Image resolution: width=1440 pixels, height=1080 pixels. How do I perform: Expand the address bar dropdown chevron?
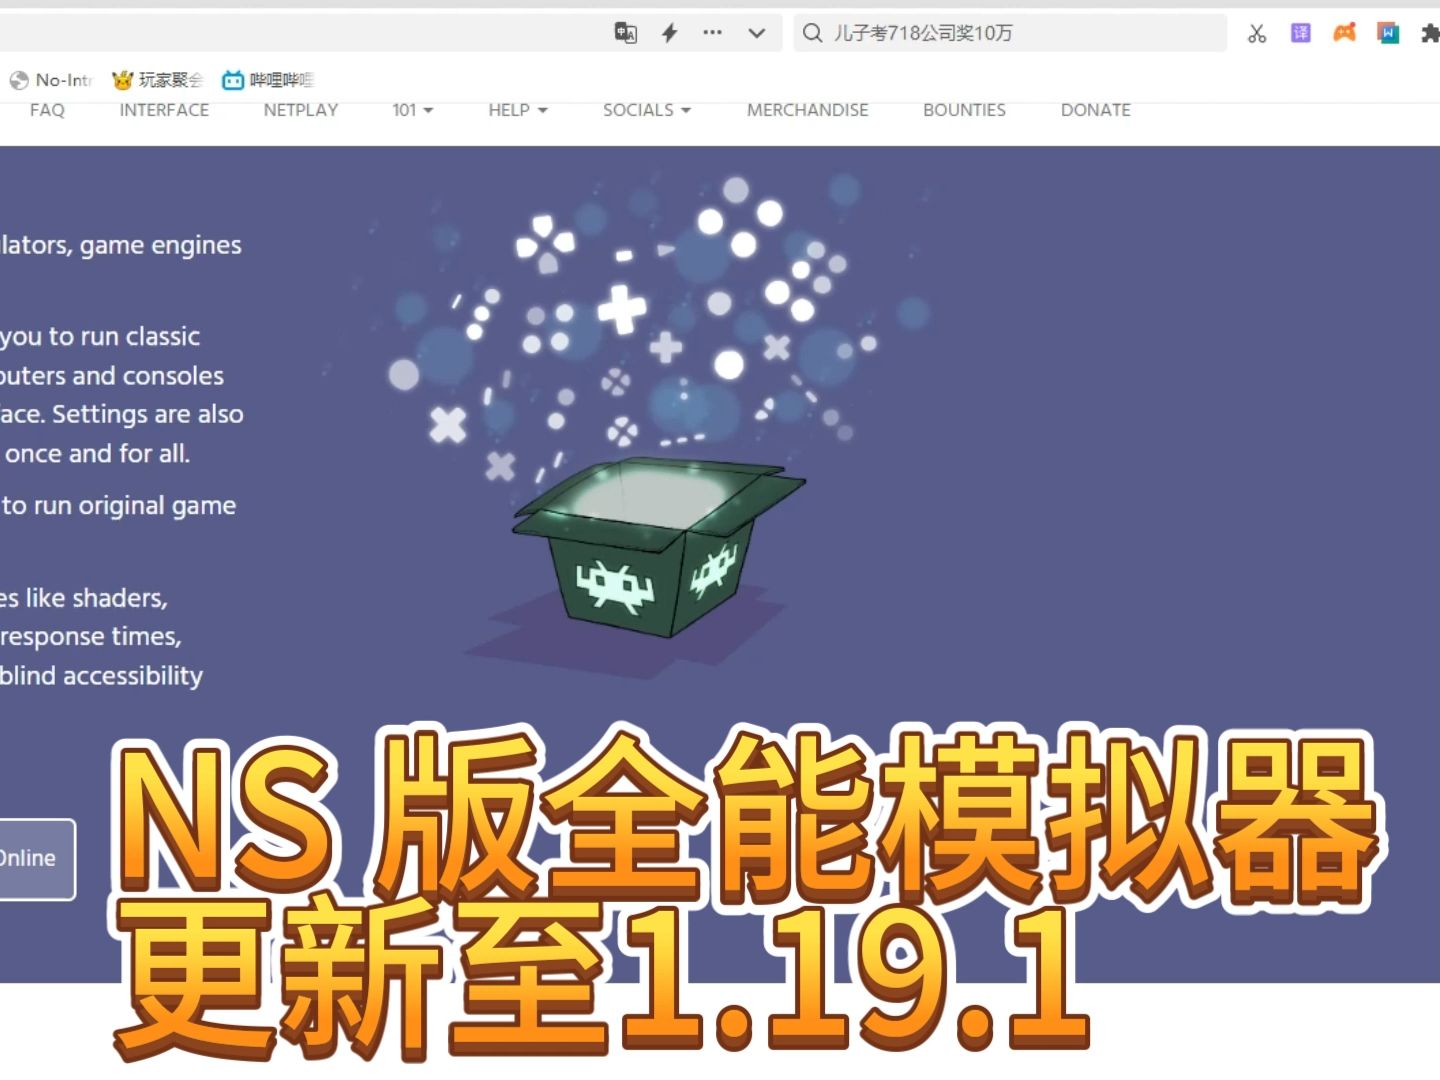(757, 33)
